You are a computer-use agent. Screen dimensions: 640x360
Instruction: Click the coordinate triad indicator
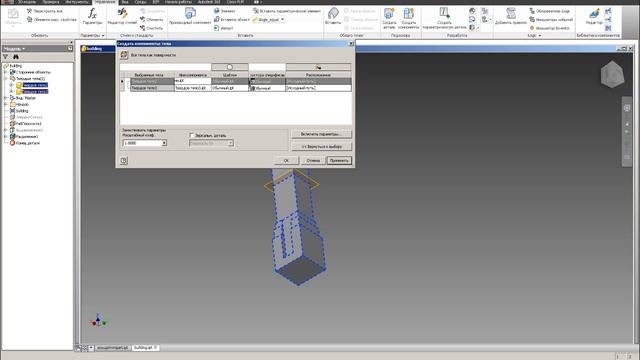pos(98,321)
